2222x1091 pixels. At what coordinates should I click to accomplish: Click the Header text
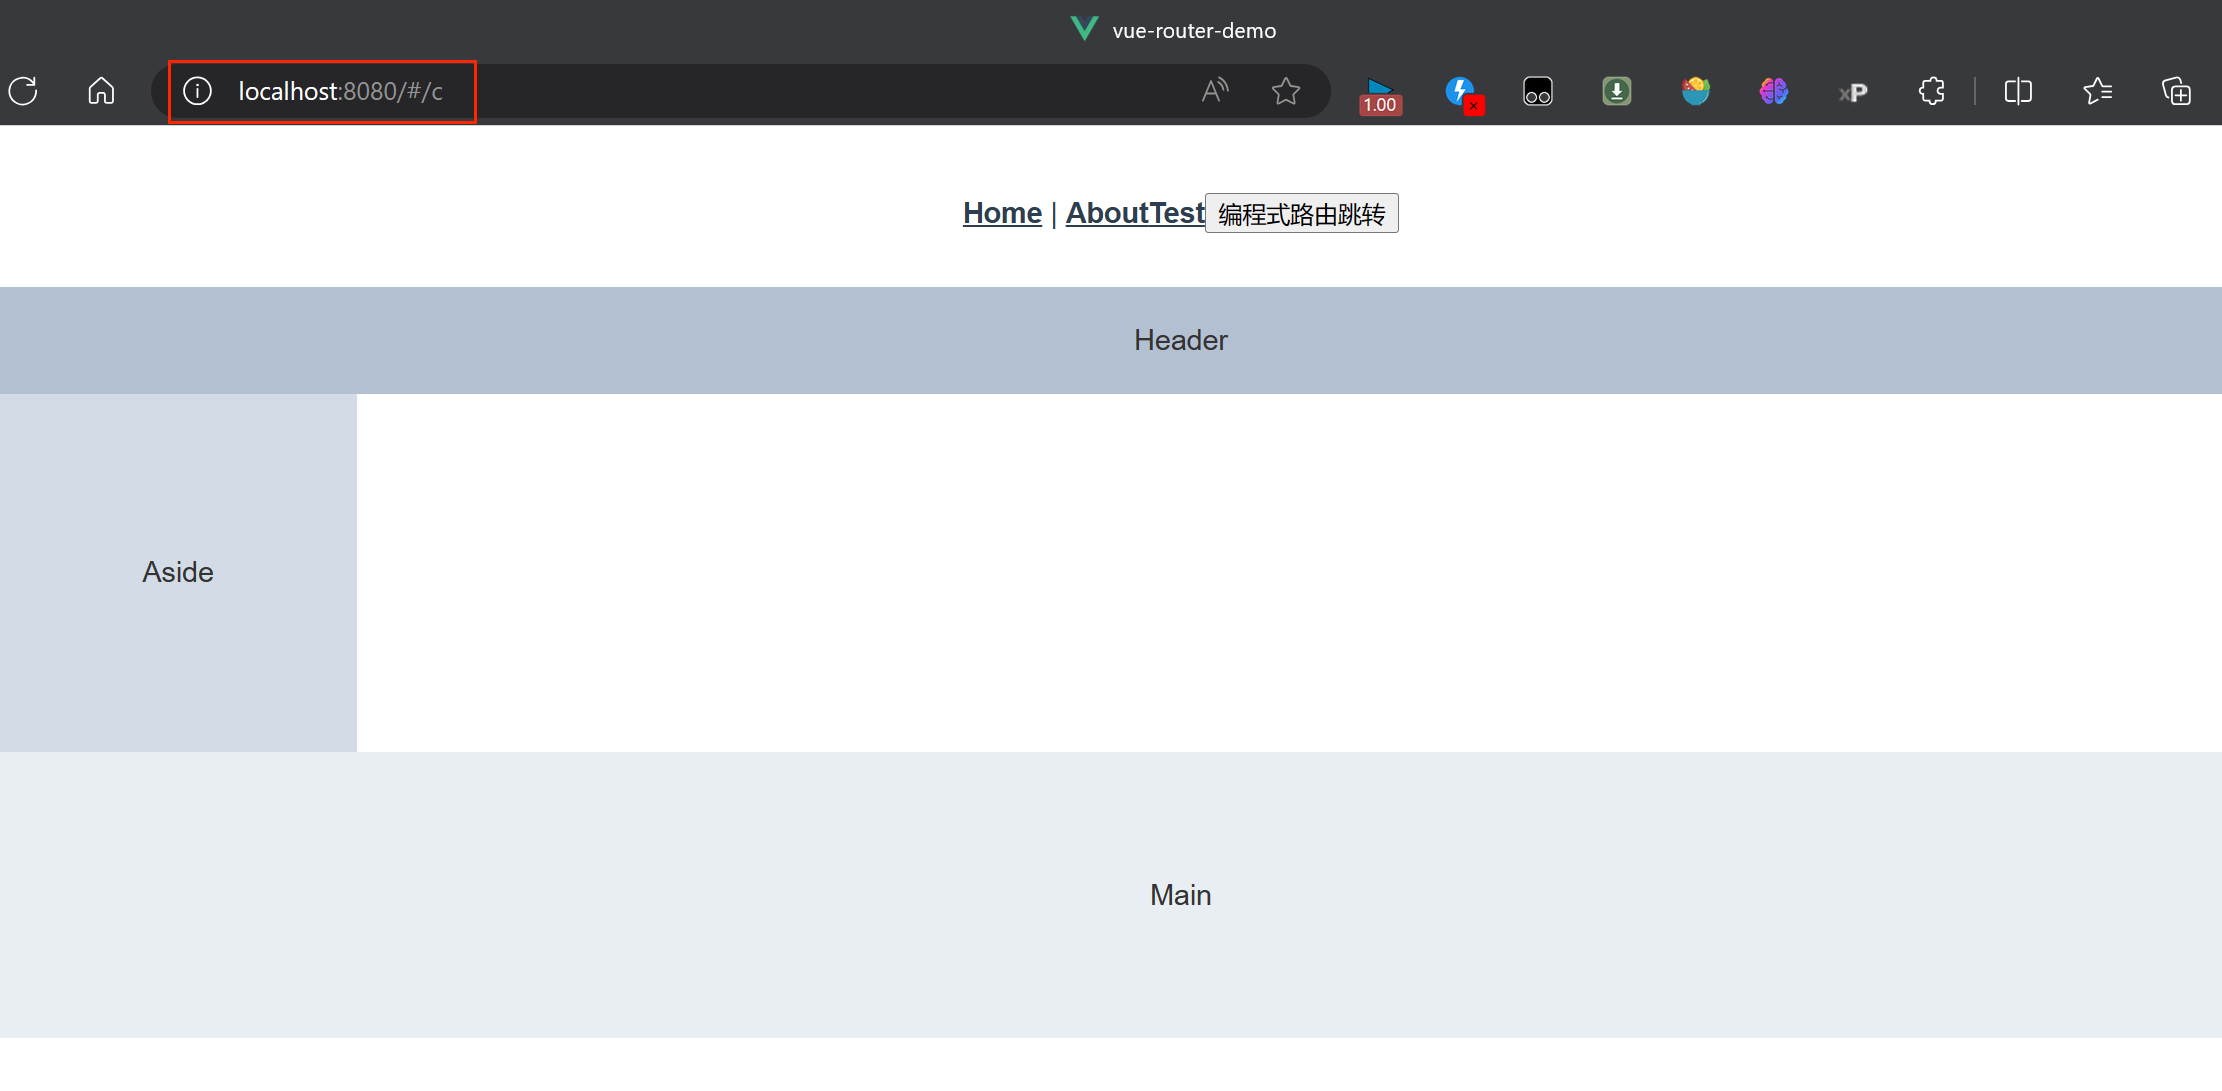[1180, 340]
